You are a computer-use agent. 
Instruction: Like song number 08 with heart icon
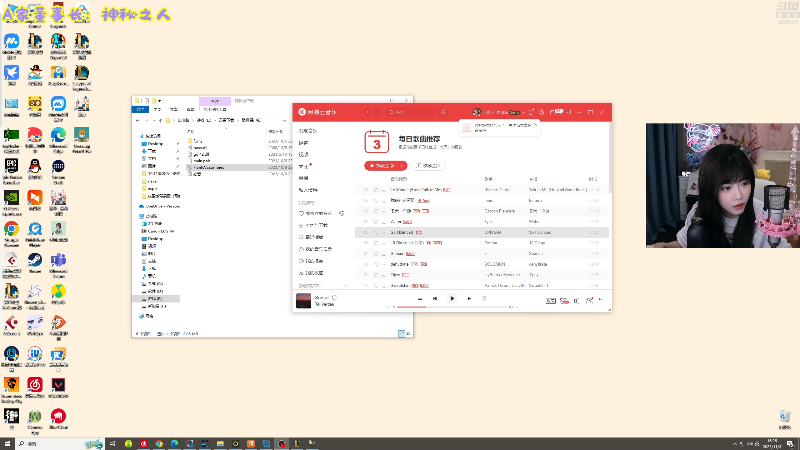click(x=376, y=264)
